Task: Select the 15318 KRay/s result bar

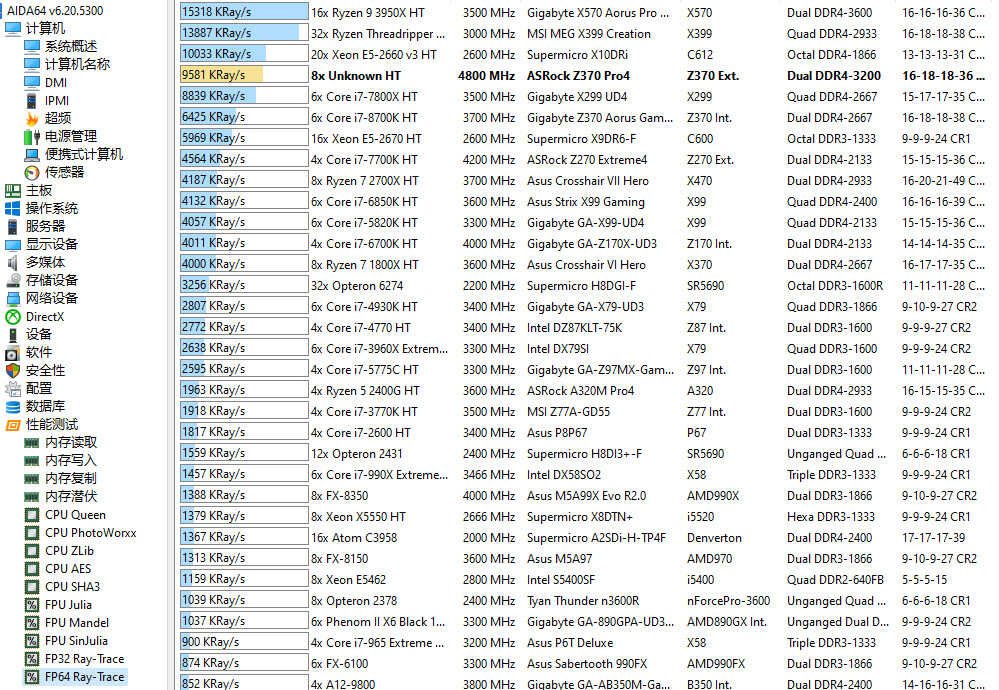Action: pos(244,12)
